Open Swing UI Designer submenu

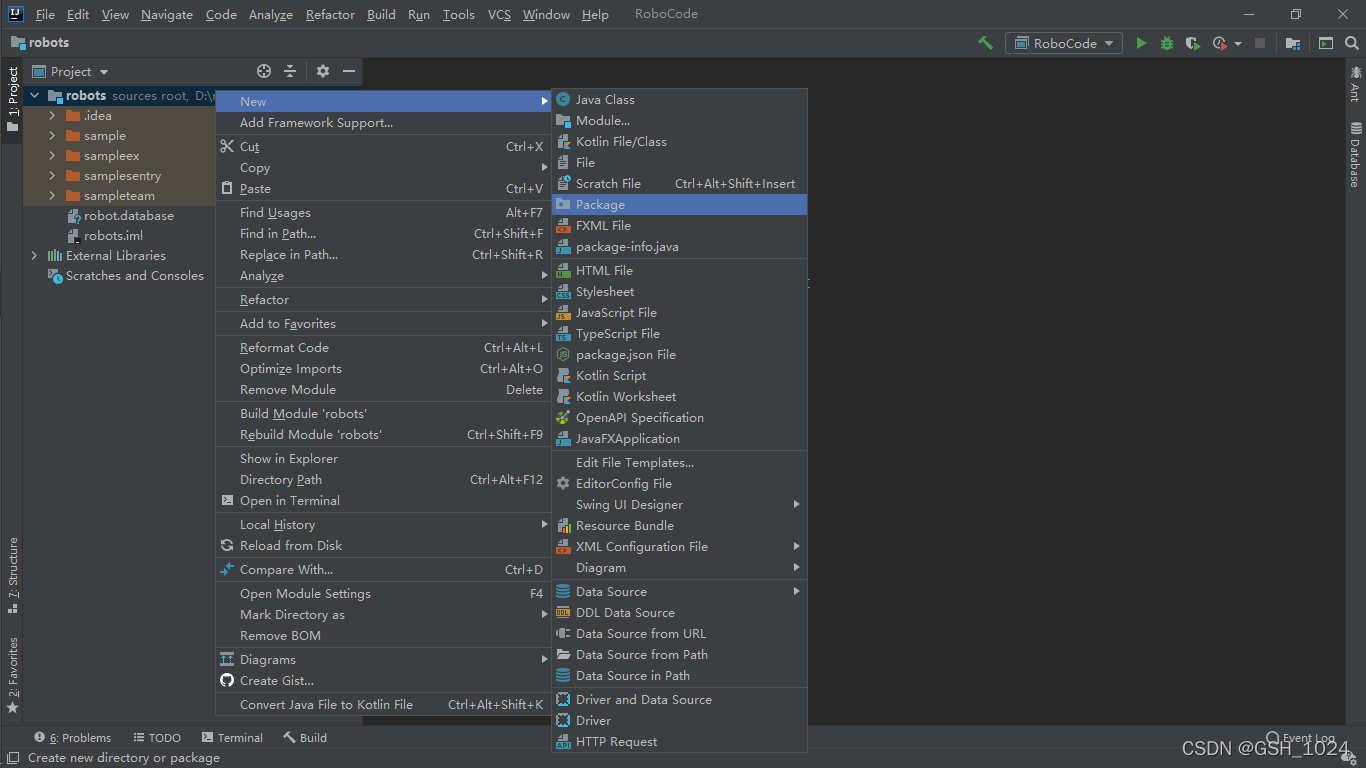[x=680, y=504]
